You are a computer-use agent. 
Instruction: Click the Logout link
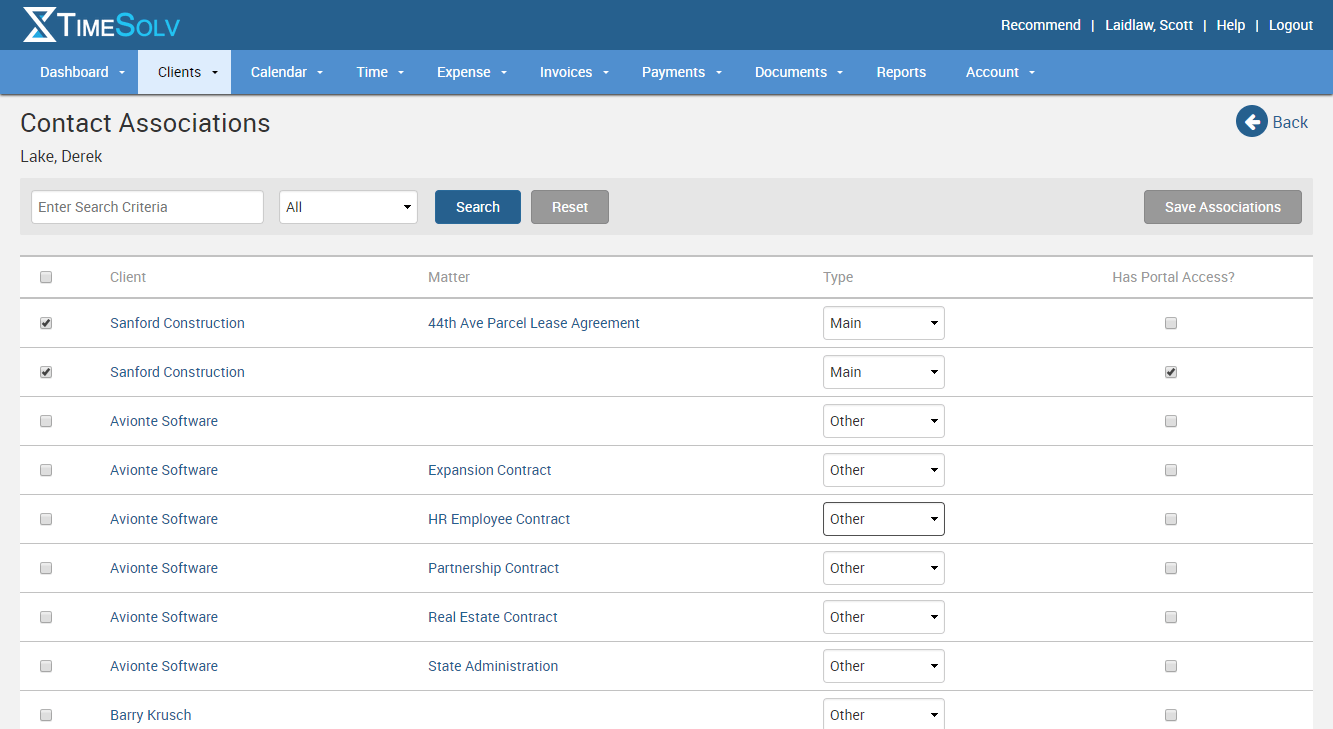click(x=1290, y=25)
